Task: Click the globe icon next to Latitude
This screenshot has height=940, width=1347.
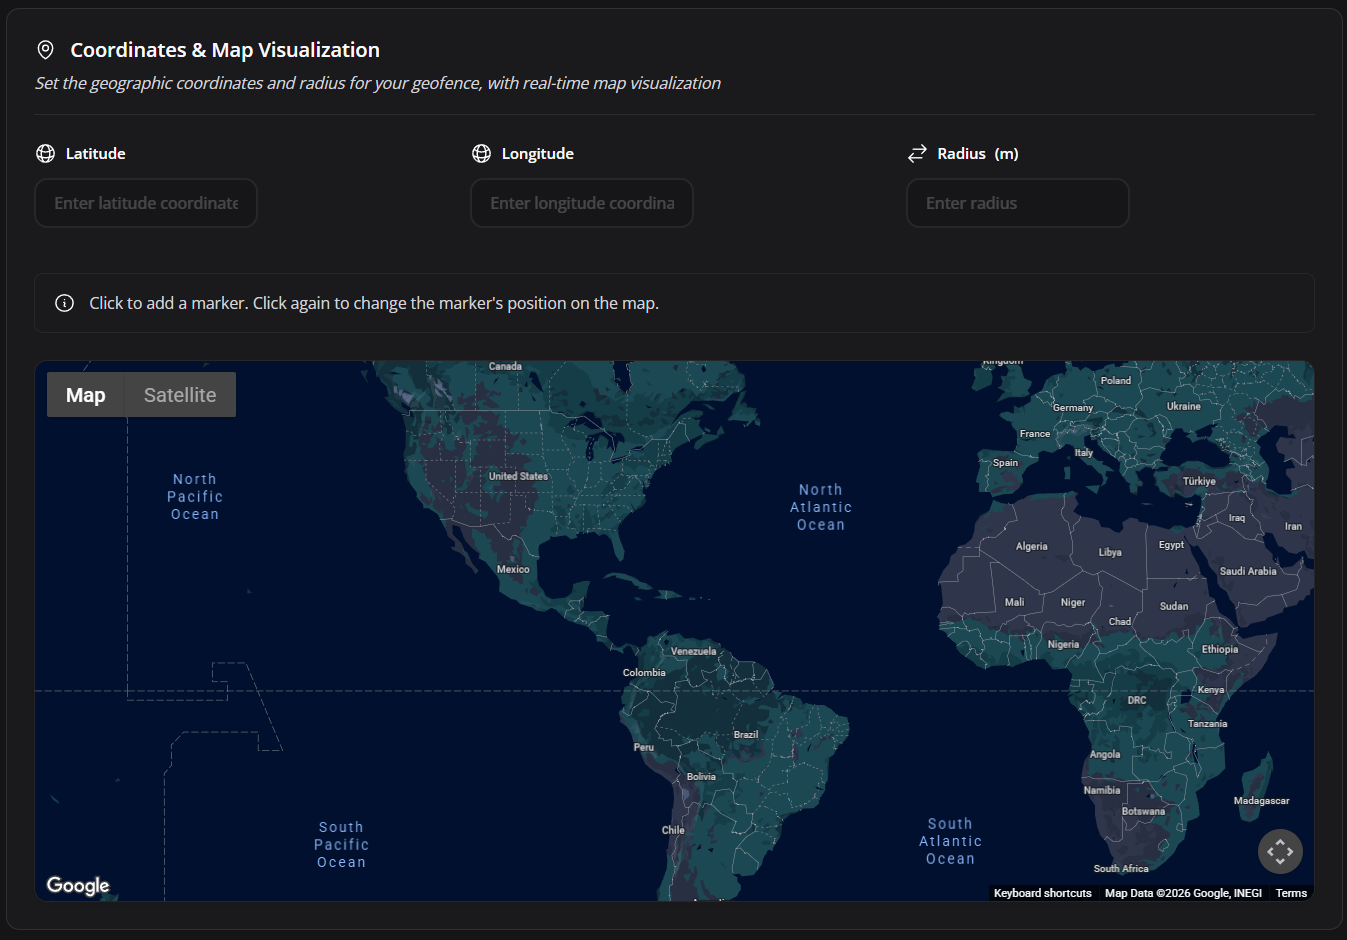Action: tap(45, 153)
